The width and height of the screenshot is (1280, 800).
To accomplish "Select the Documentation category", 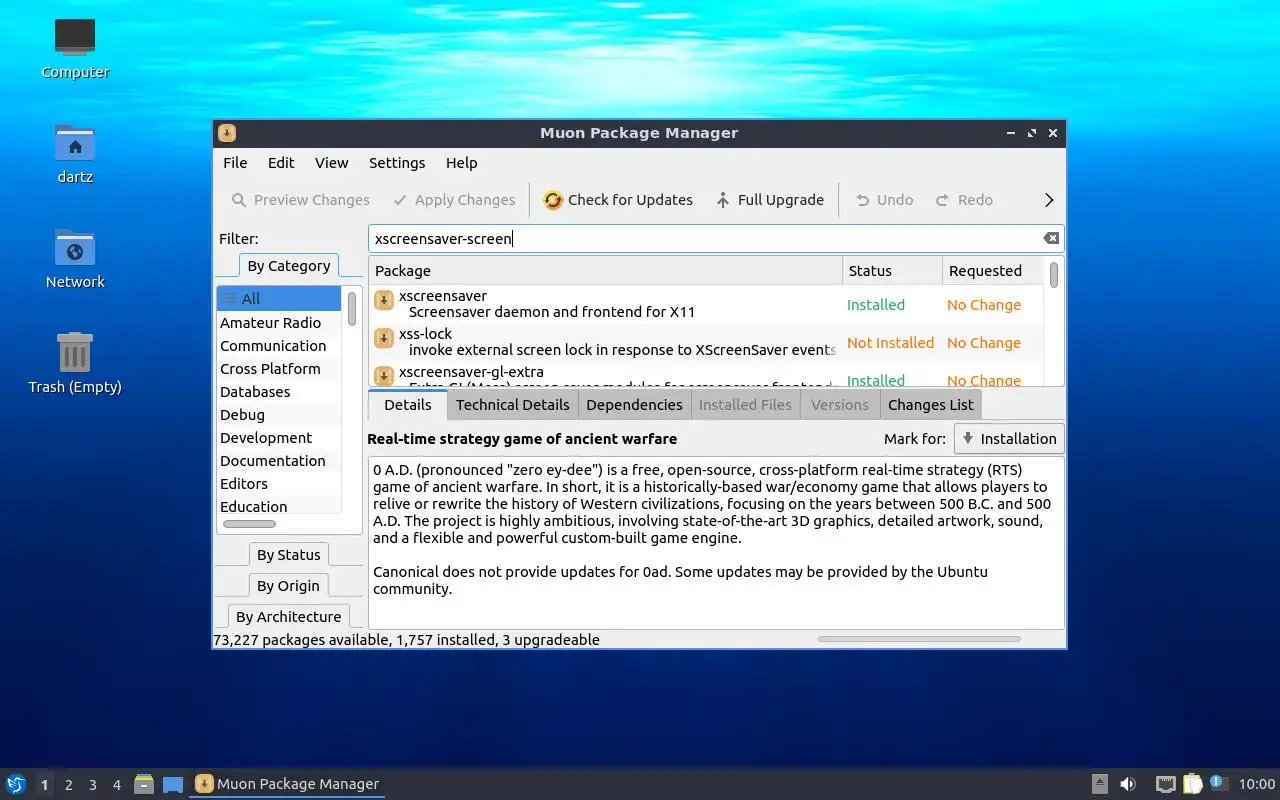I will pyautogui.click(x=279, y=460).
